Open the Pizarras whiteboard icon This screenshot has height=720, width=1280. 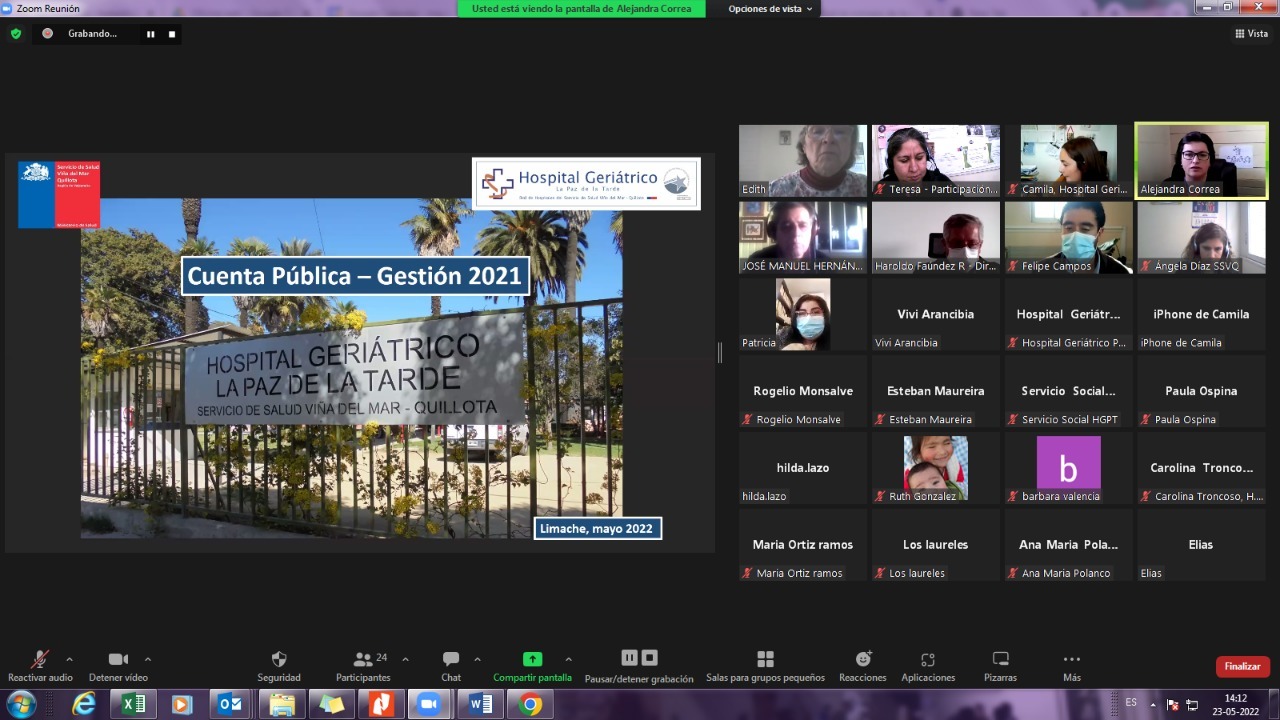[x=1000, y=660]
